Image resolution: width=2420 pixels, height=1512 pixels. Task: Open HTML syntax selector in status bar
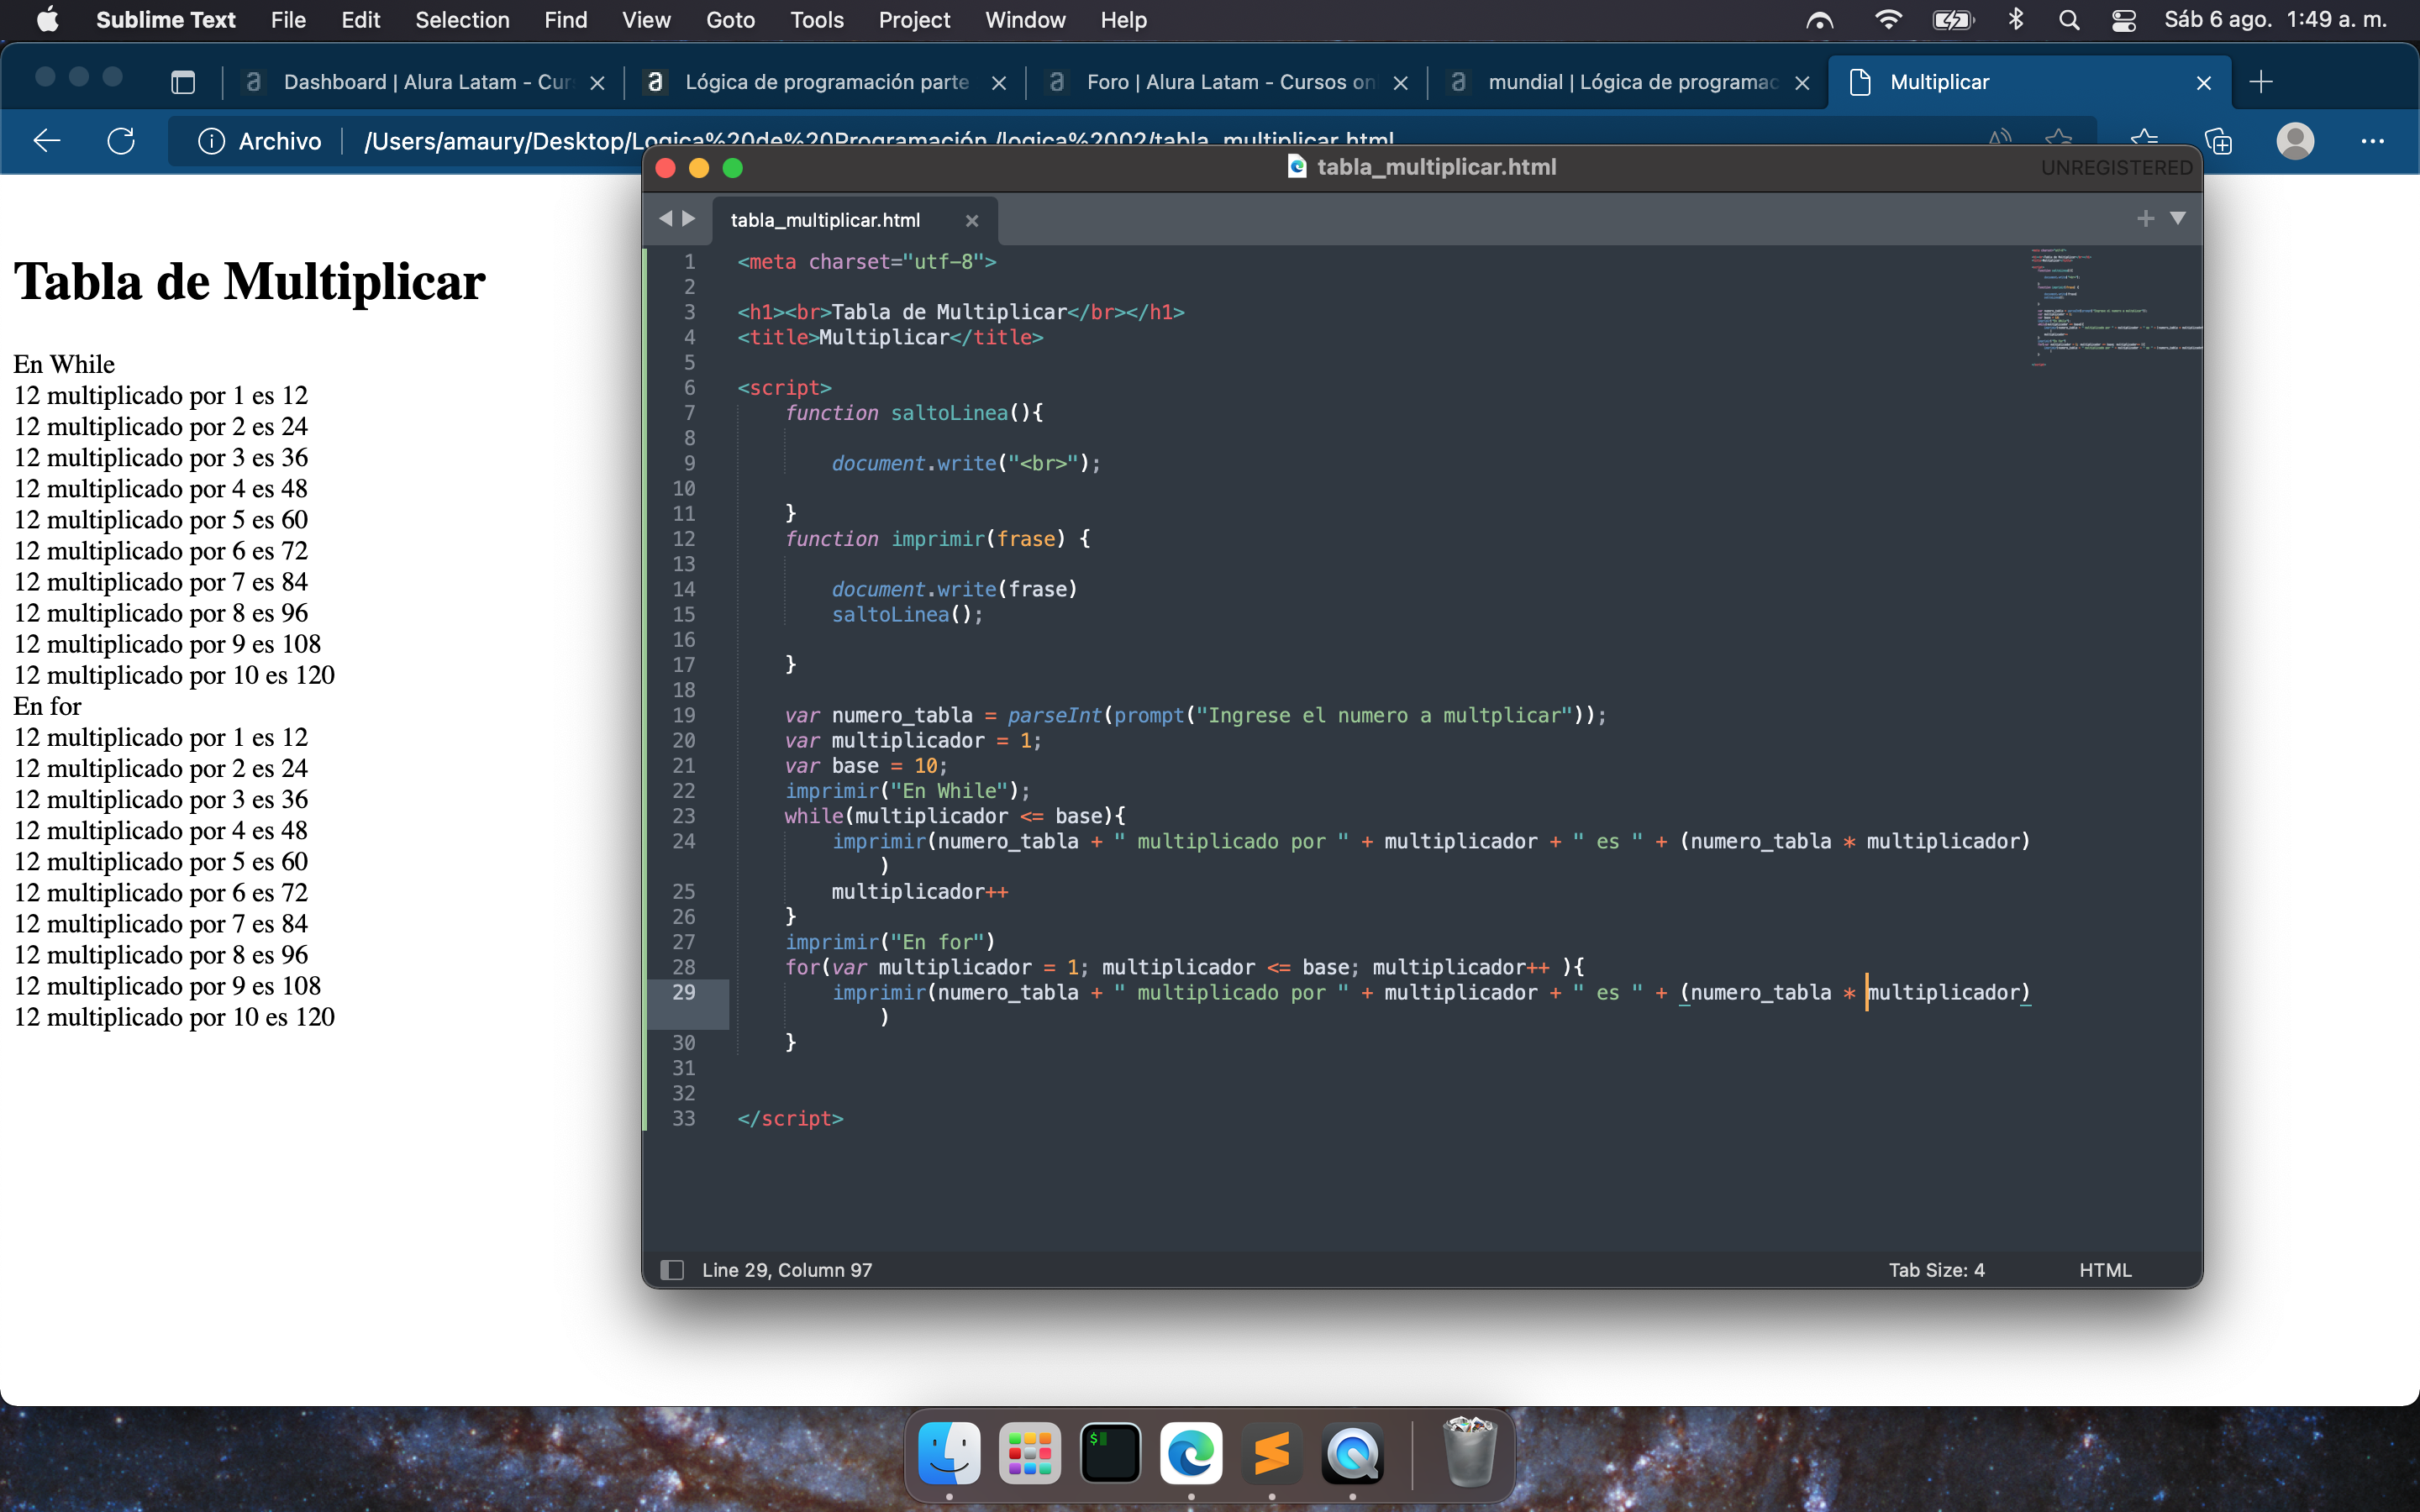(2105, 1270)
